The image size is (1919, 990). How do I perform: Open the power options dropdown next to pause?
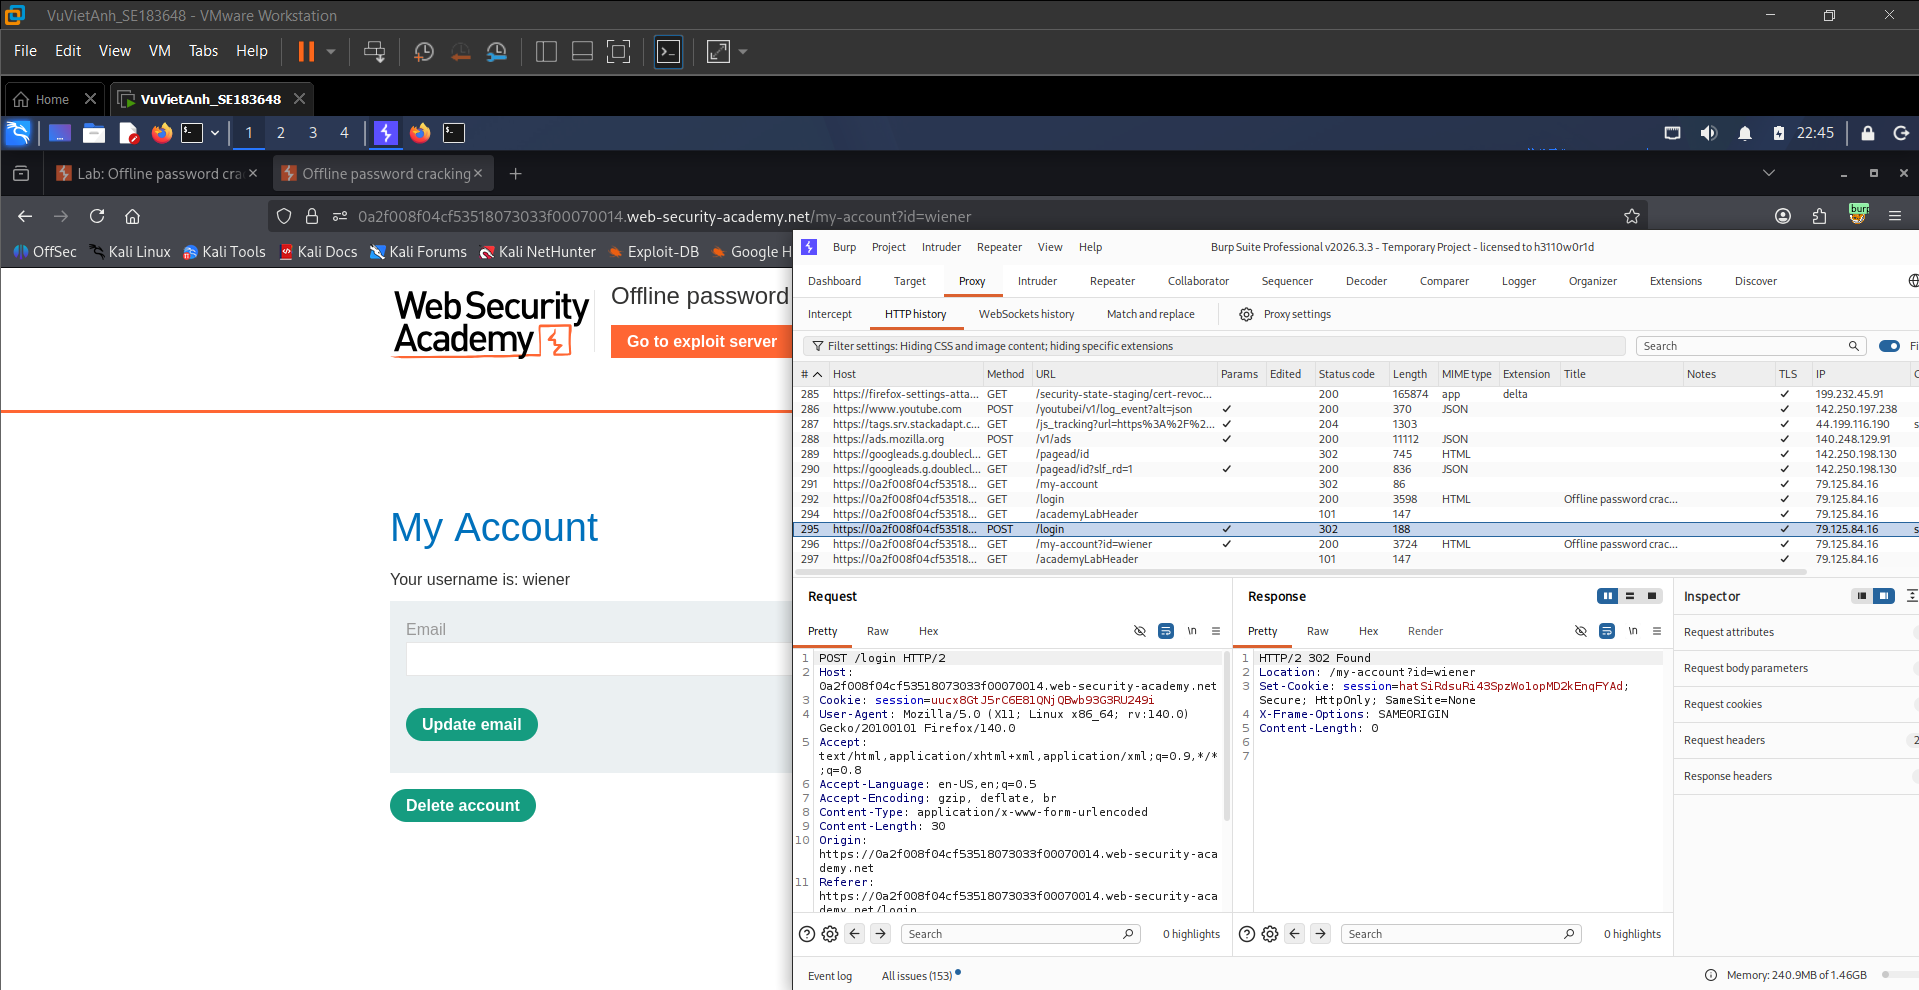[331, 51]
